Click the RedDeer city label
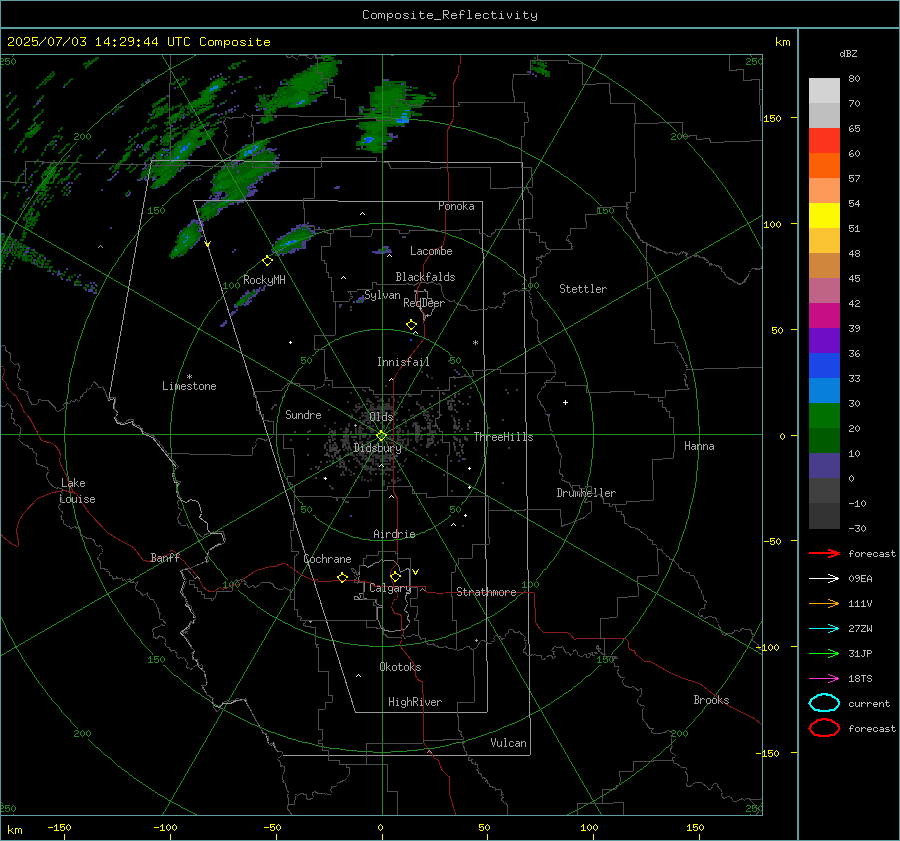This screenshot has width=900, height=841. [x=424, y=303]
